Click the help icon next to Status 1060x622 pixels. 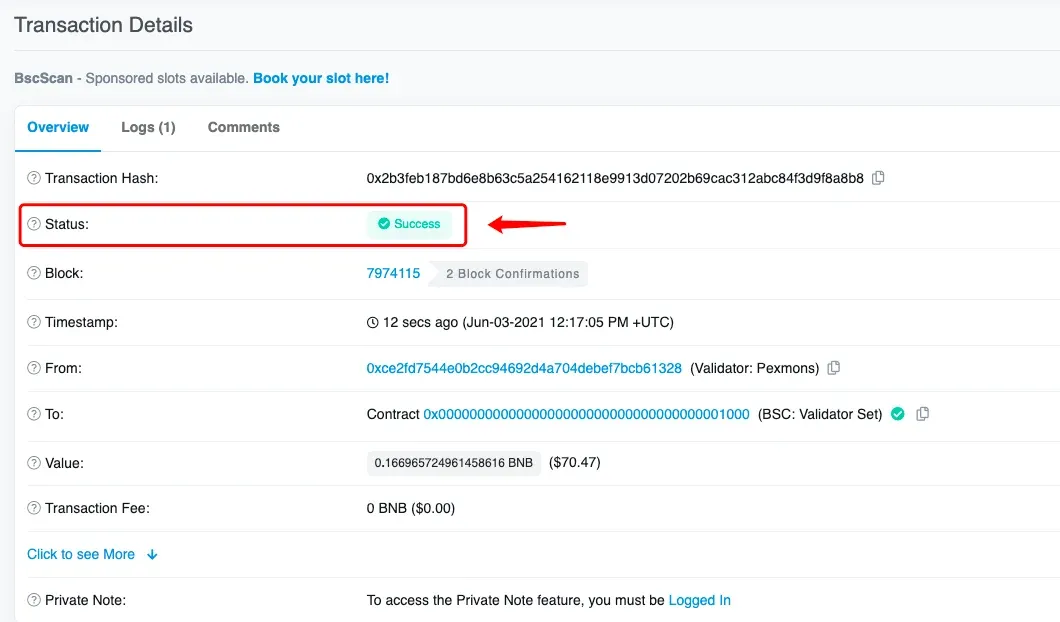(34, 224)
